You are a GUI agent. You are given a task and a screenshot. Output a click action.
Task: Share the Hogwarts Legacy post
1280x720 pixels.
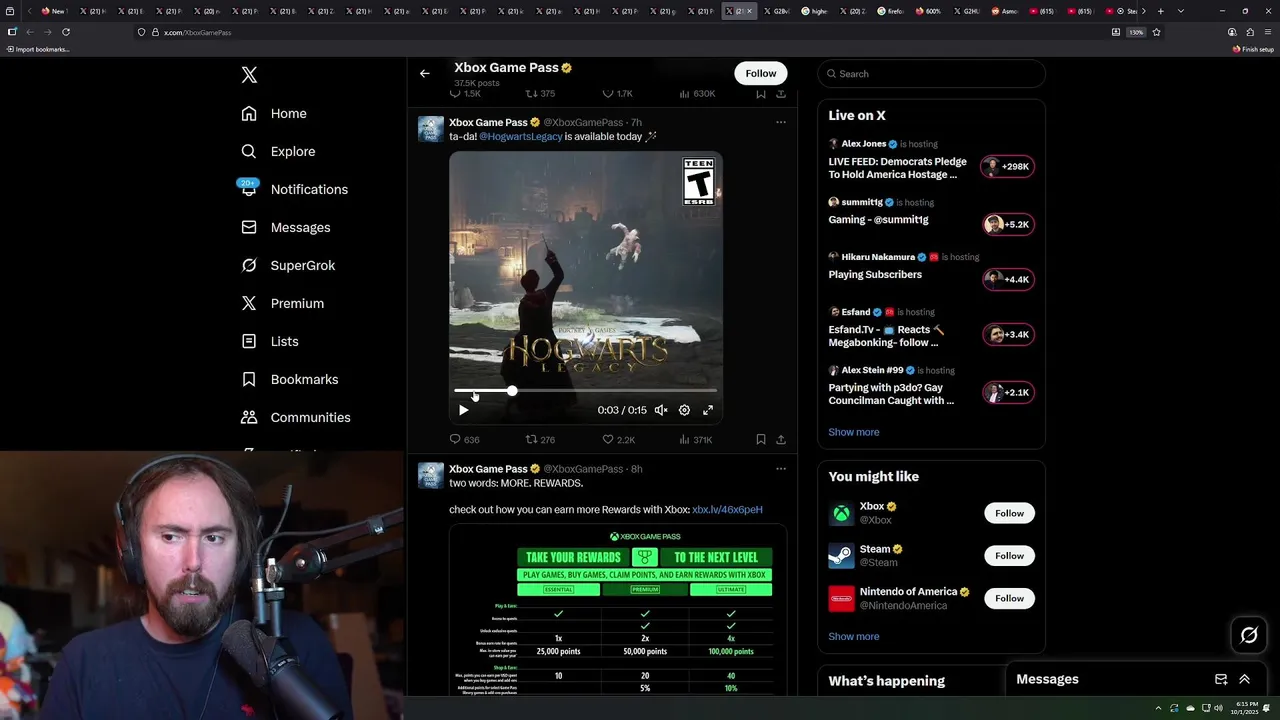(x=781, y=439)
